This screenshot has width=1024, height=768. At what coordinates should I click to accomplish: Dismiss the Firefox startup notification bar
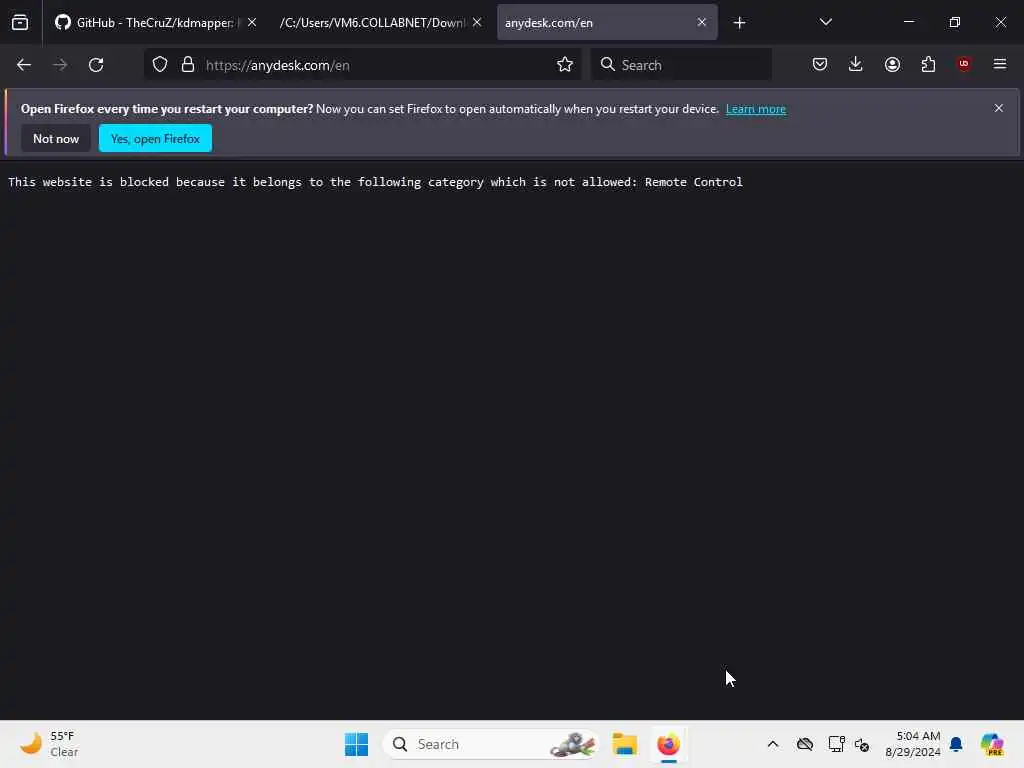[999, 108]
